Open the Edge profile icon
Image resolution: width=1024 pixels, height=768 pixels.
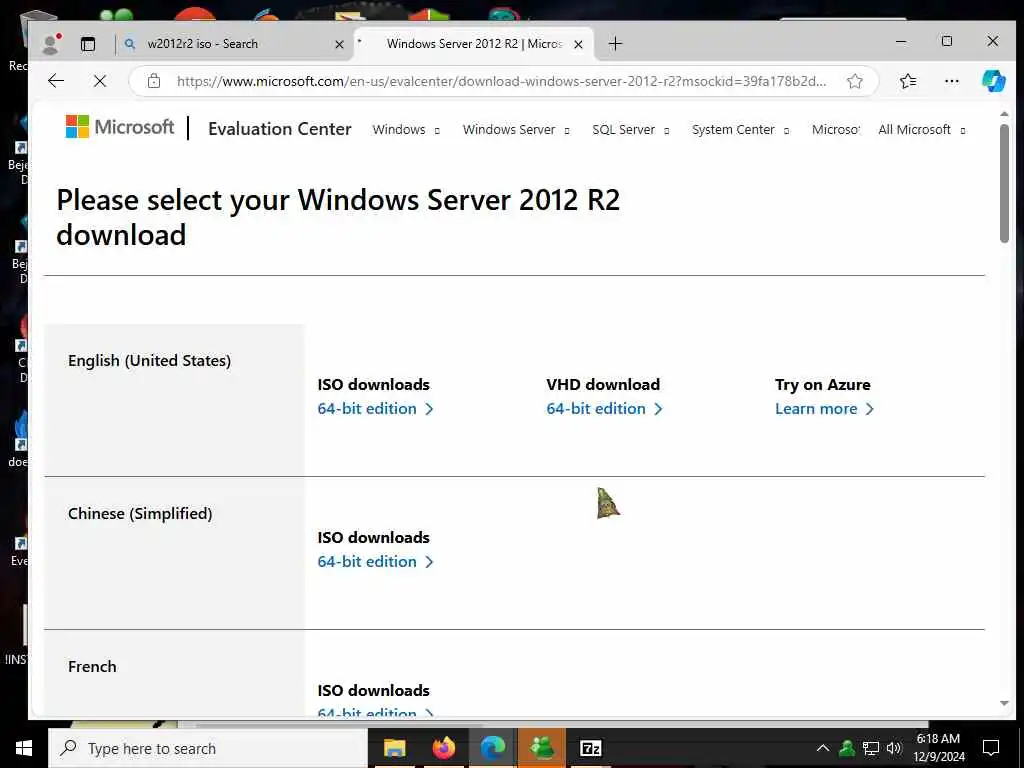pos(50,44)
